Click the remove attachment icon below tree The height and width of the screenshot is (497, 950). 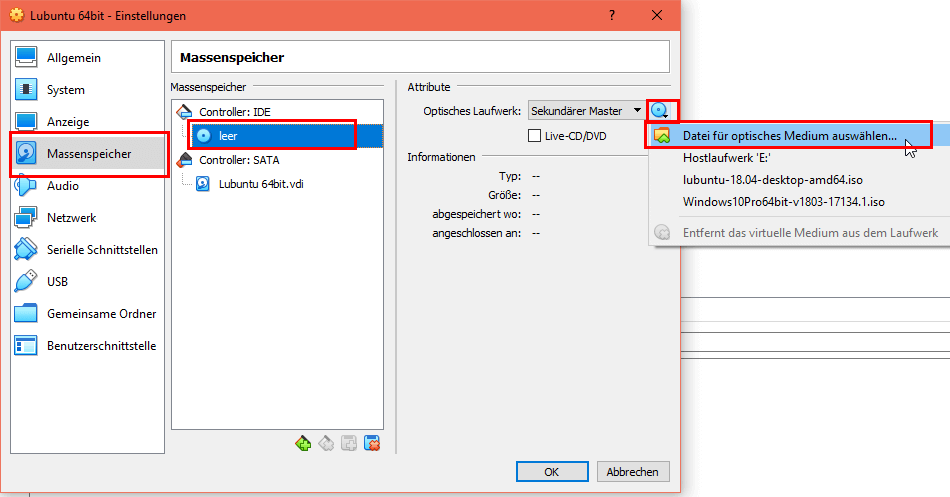tap(372, 444)
